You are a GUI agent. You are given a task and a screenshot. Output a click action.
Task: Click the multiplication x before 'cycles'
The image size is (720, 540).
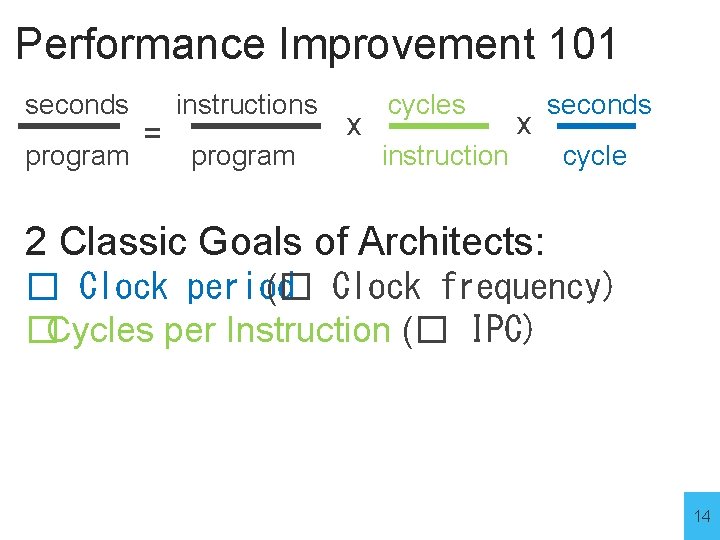[352, 126]
